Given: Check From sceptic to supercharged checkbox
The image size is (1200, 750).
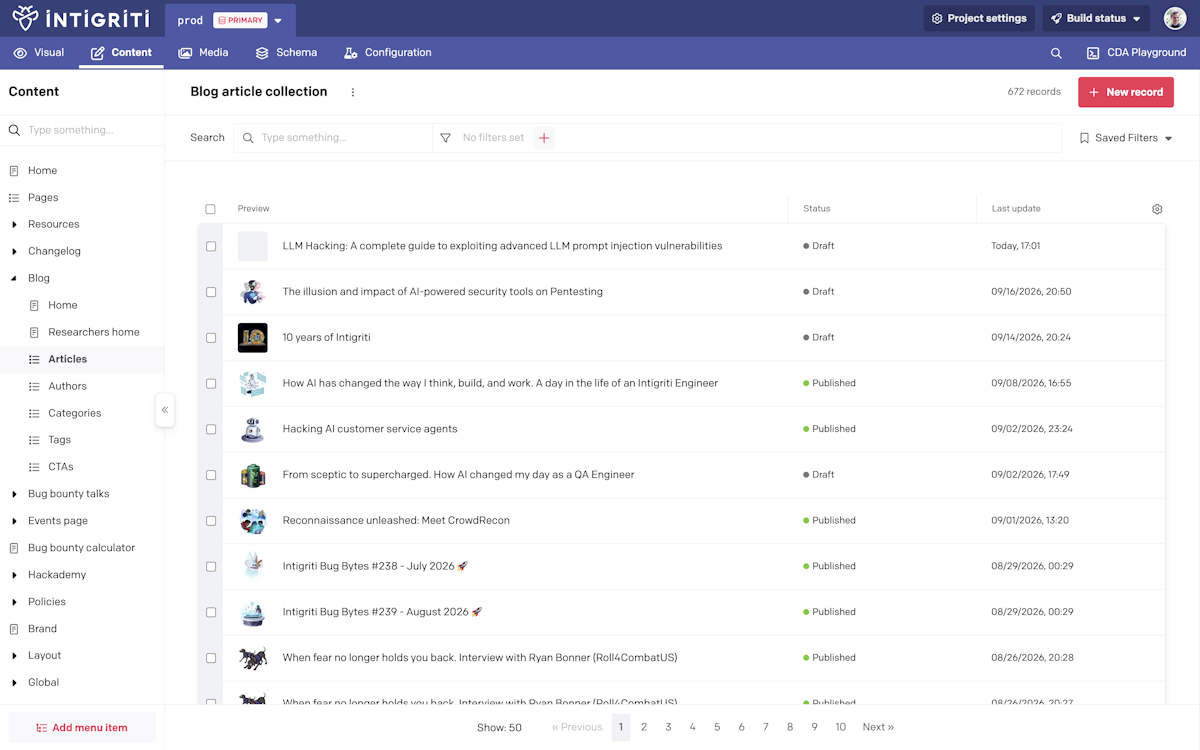Looking at the screenshot, I should click(x=211, y=475).
